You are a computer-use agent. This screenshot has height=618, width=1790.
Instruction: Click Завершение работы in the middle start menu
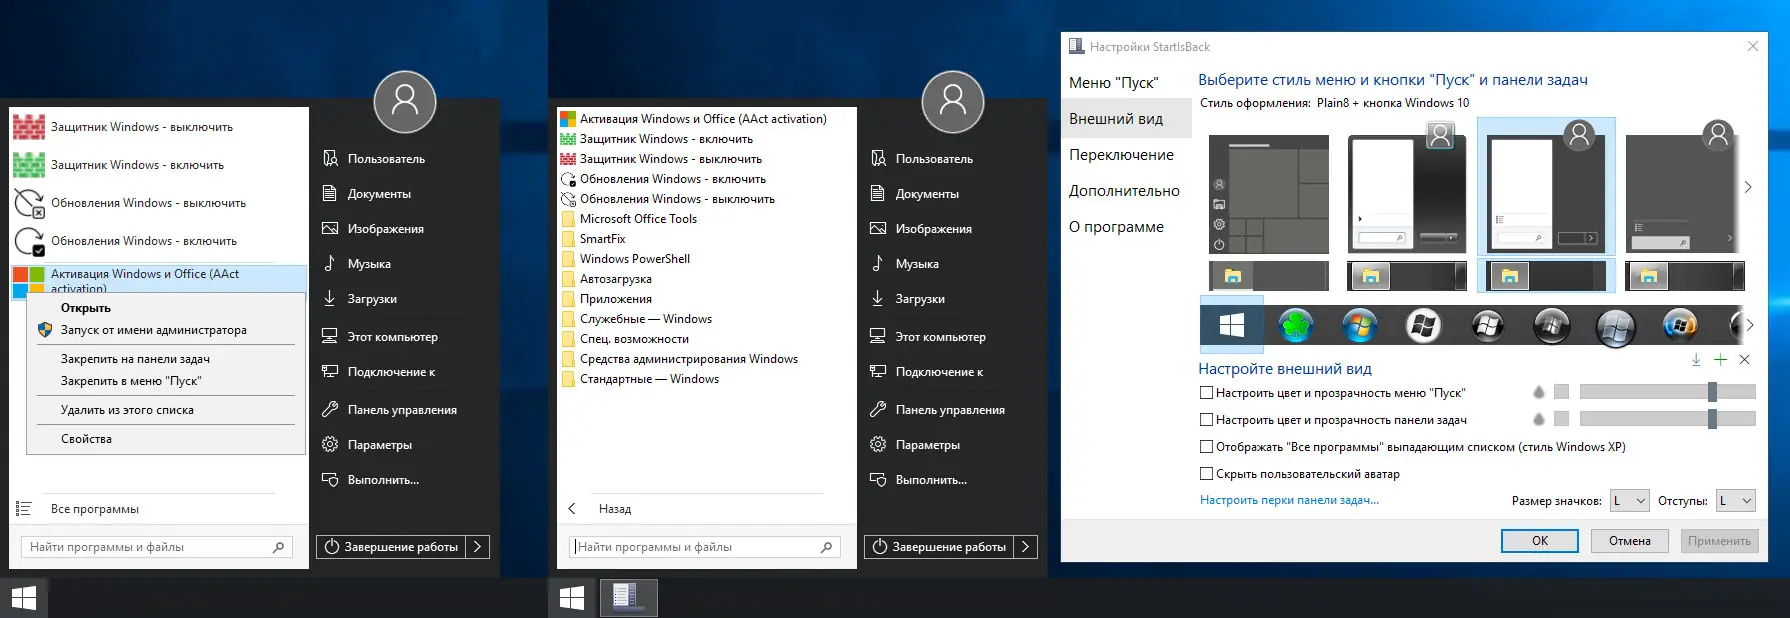click(939, 547)
